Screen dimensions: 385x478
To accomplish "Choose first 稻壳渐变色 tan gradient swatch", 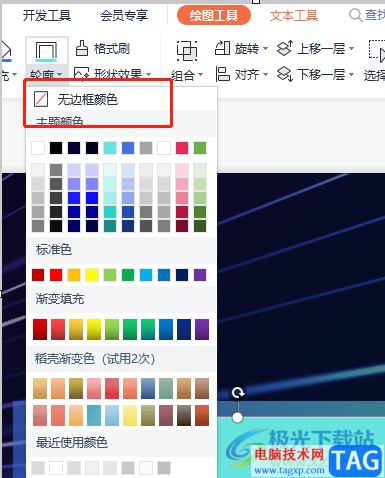I will coord(40,388).
